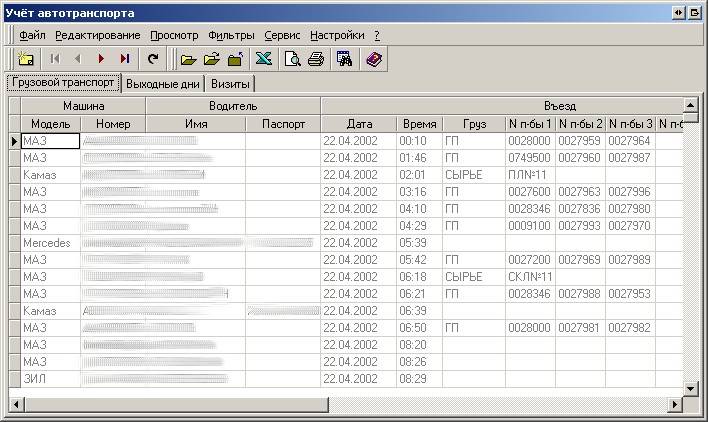Click the Паспорт column header

click(x=283, y=124)
